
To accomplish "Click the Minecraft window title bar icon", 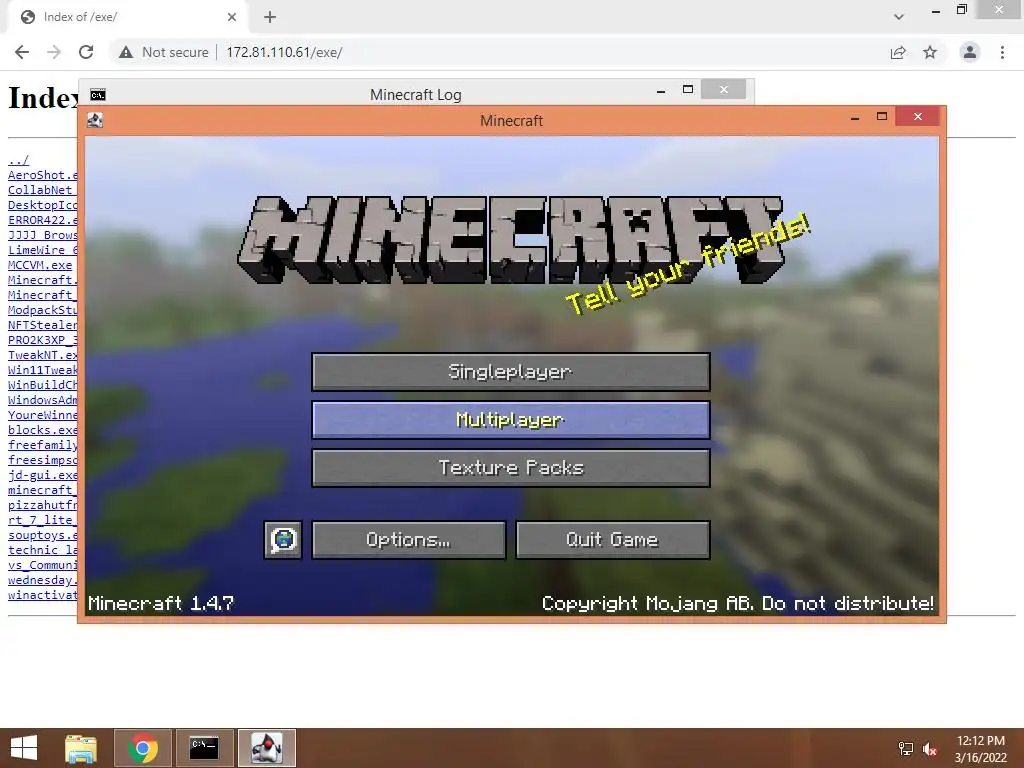I will pos(95,120).
